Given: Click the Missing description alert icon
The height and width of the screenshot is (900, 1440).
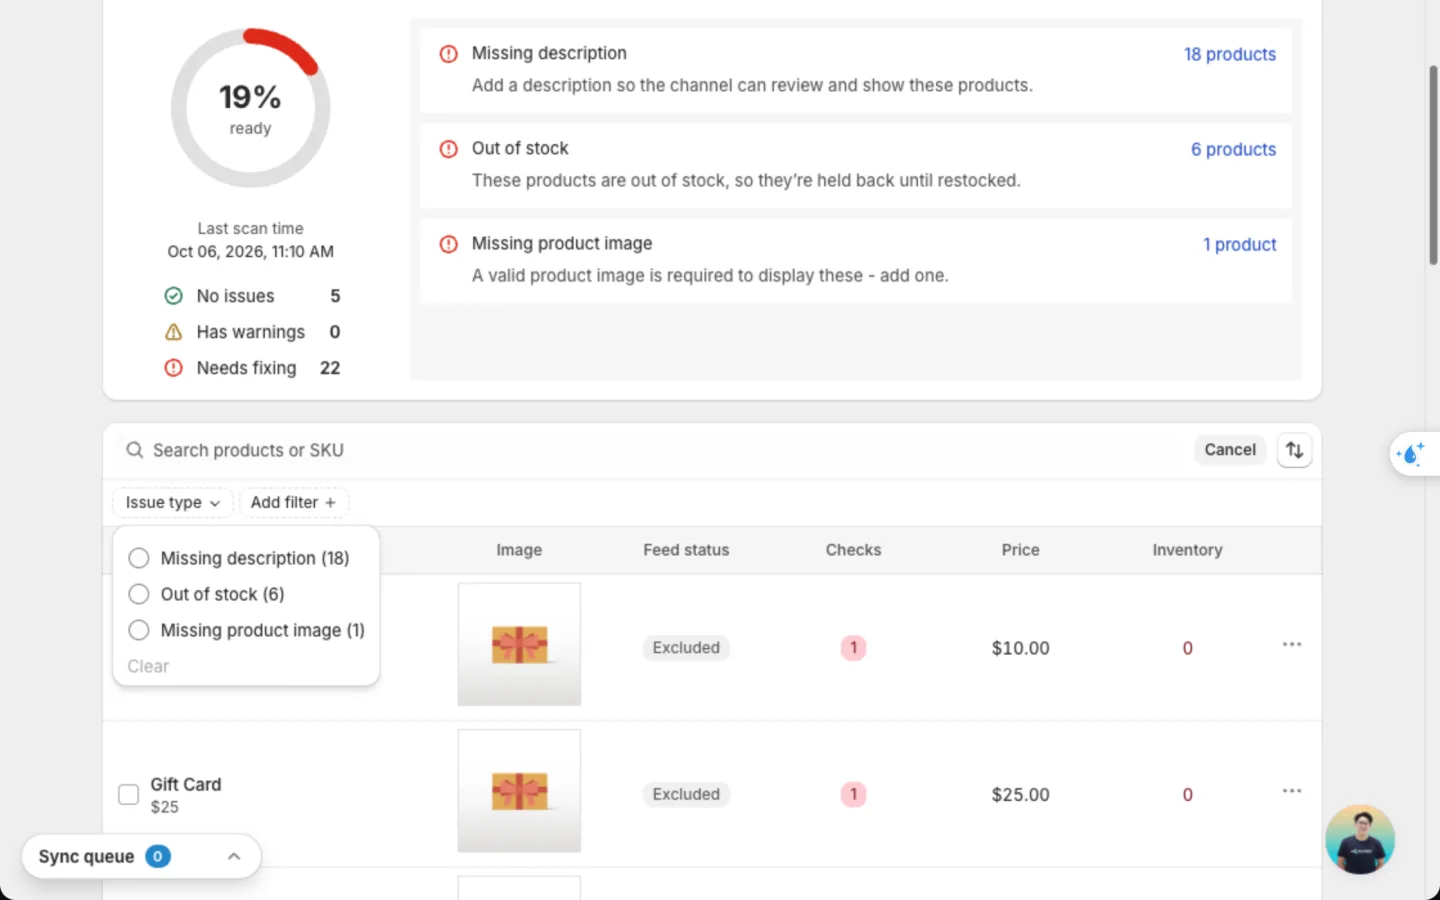Looking at the screenshot, I should tap(449, 54).
